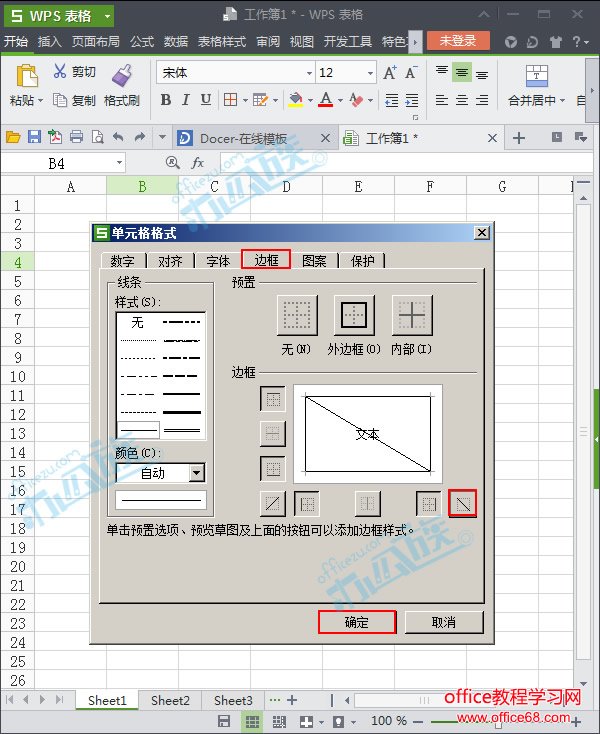600x734 pixels.
Task: Select the 无 line style
Action: click(138, 322)
